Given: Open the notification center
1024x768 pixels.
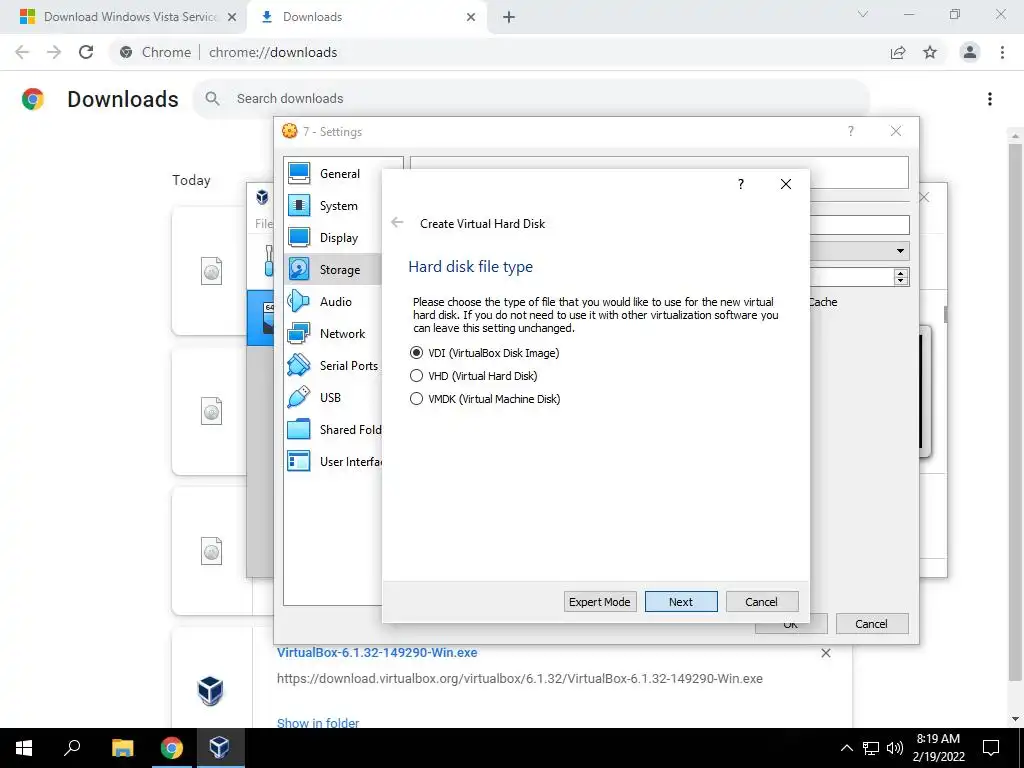Looking at the screenshot, I should [x=991, y=748].
